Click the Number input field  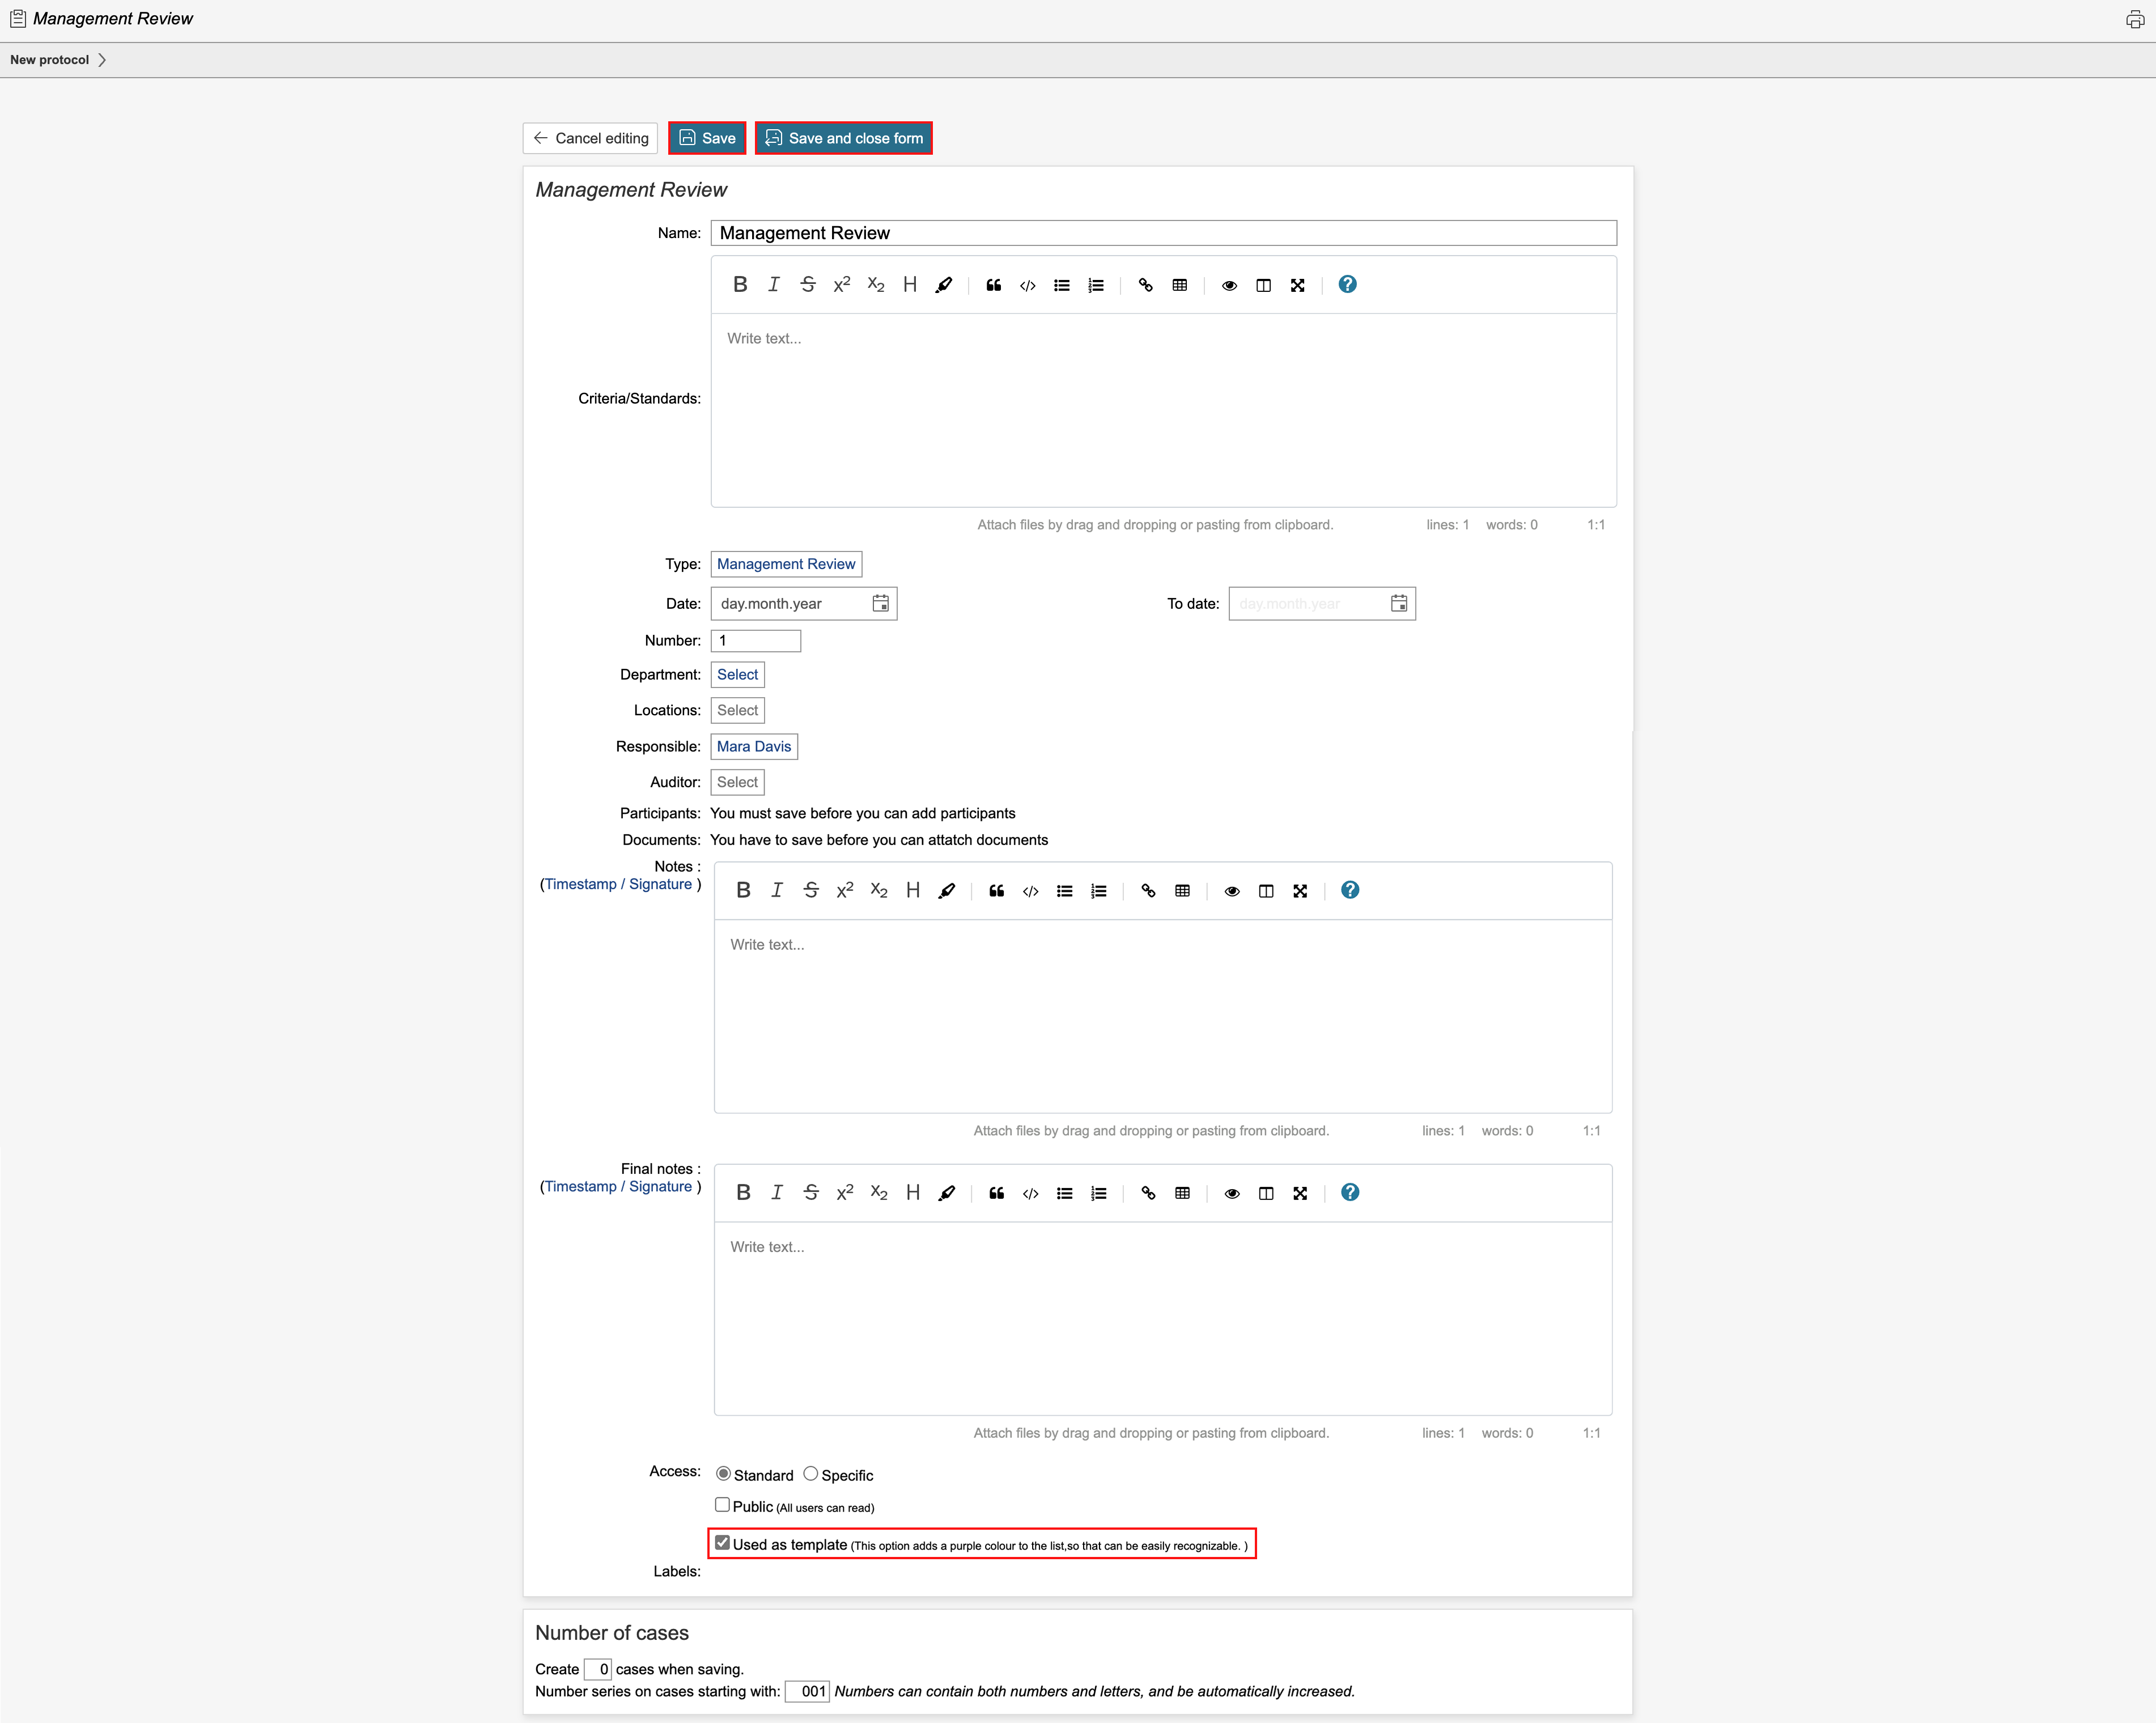(755, 641)
